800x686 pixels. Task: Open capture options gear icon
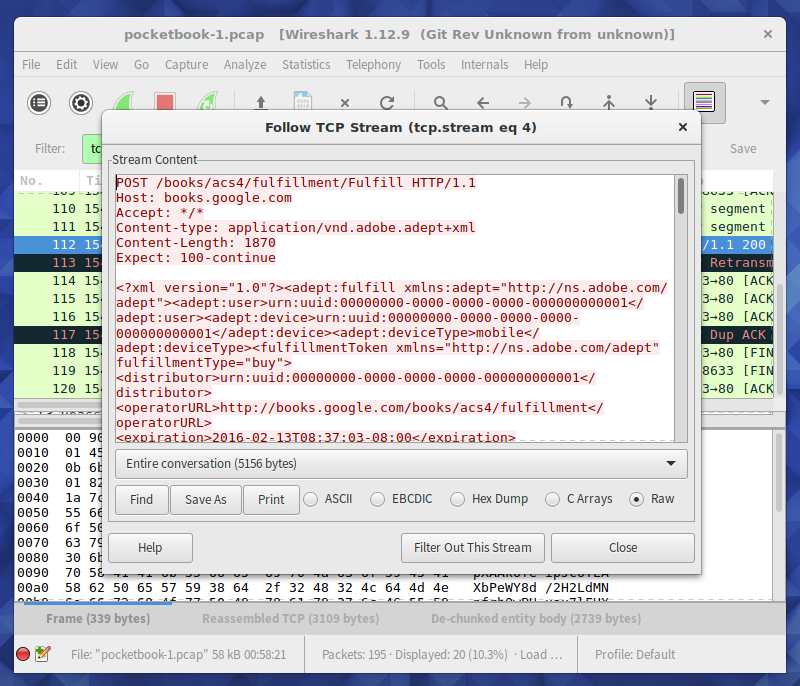tap(81, 103)
